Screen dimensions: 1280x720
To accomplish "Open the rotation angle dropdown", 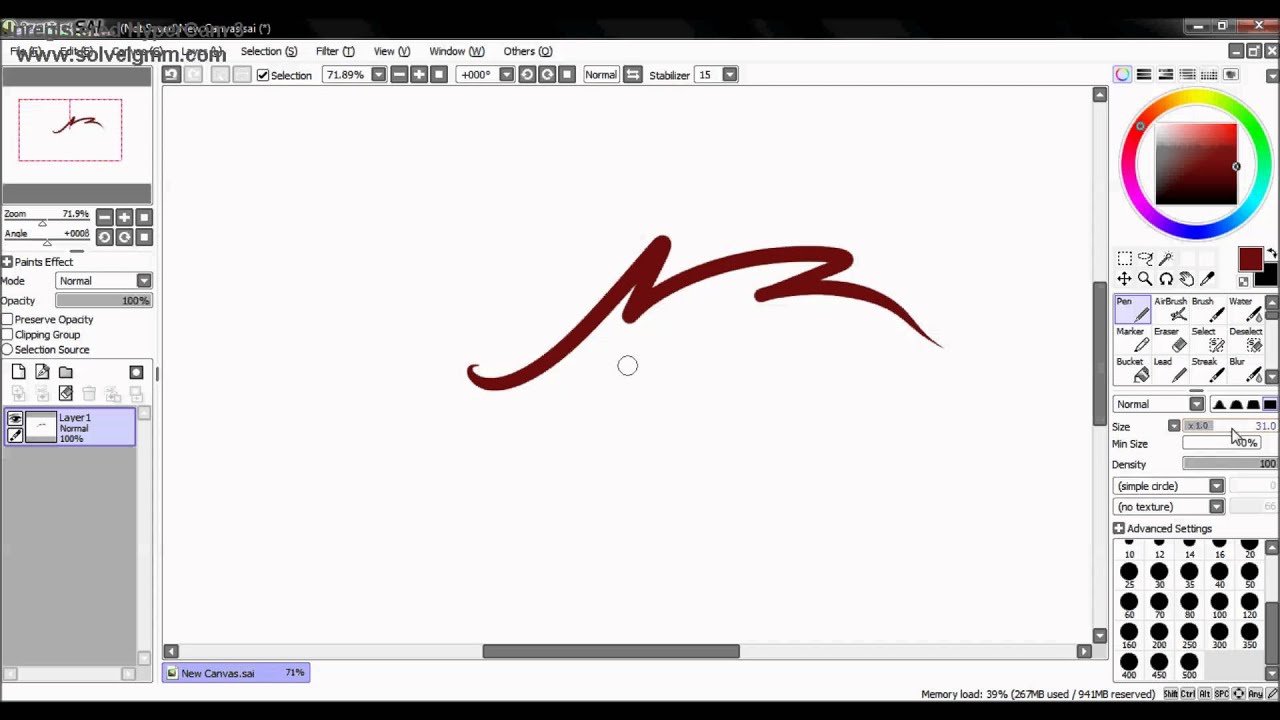I will 506,75.
